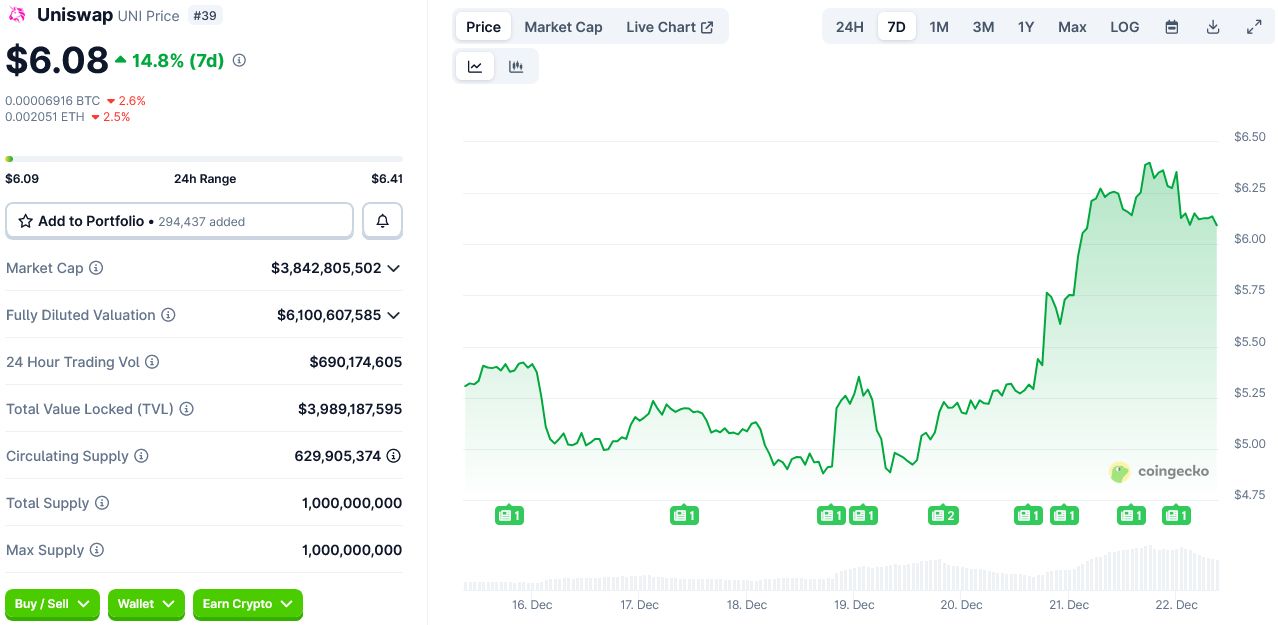Click a green announcement marker below the chart
The height and width of the screenshot is (625, 1278).
(510, 515)
